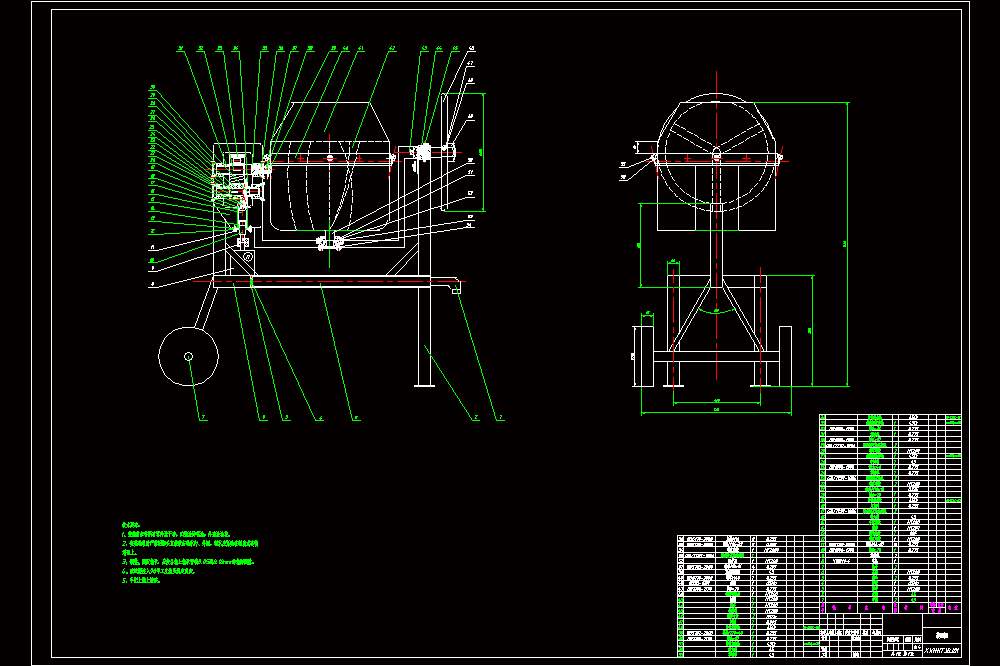Select the overall height dimension line
Viewport: 1000px width, 666px height.
point(848,244)
